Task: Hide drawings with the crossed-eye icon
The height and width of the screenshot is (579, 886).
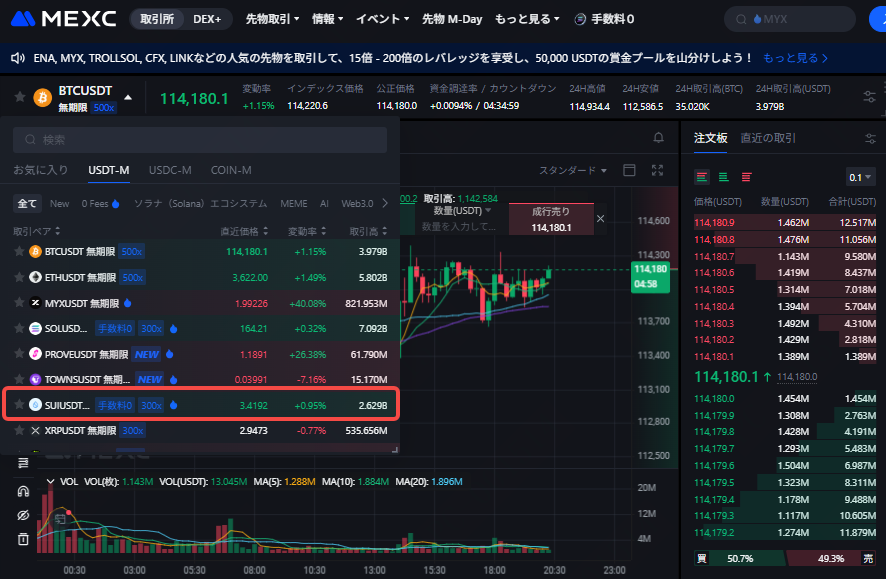Action: 22,515
